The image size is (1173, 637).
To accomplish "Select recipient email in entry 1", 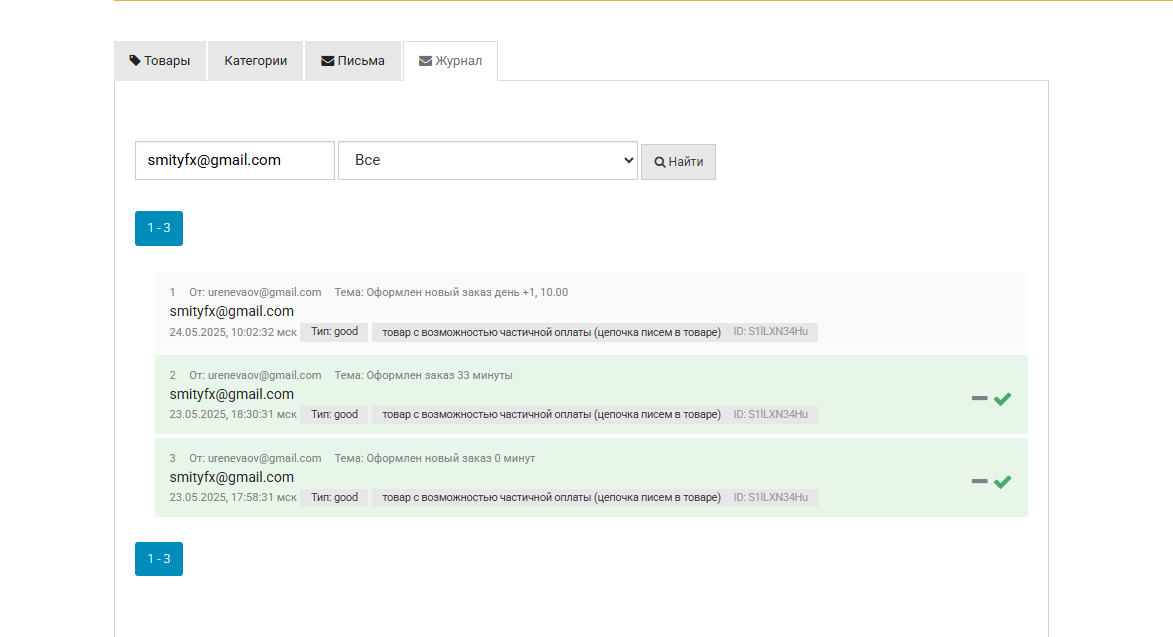I will tap(232, 311).
